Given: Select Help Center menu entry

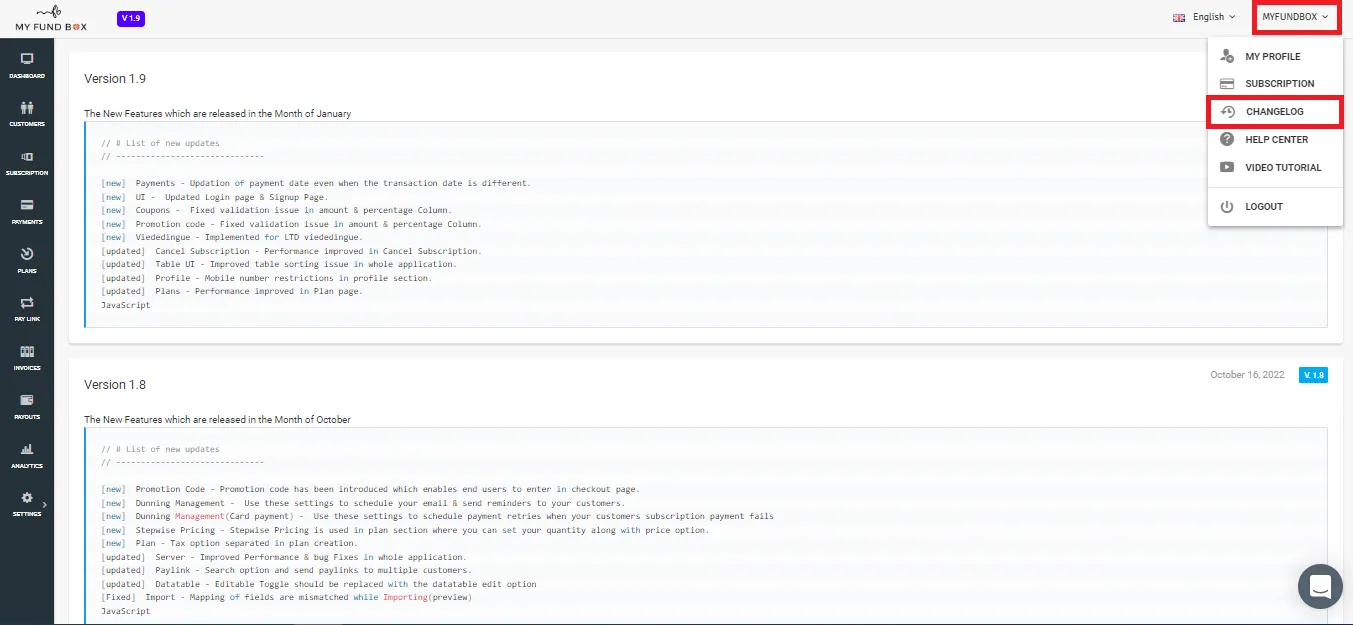Looking at the screenshot, I should coord(1275,140).
